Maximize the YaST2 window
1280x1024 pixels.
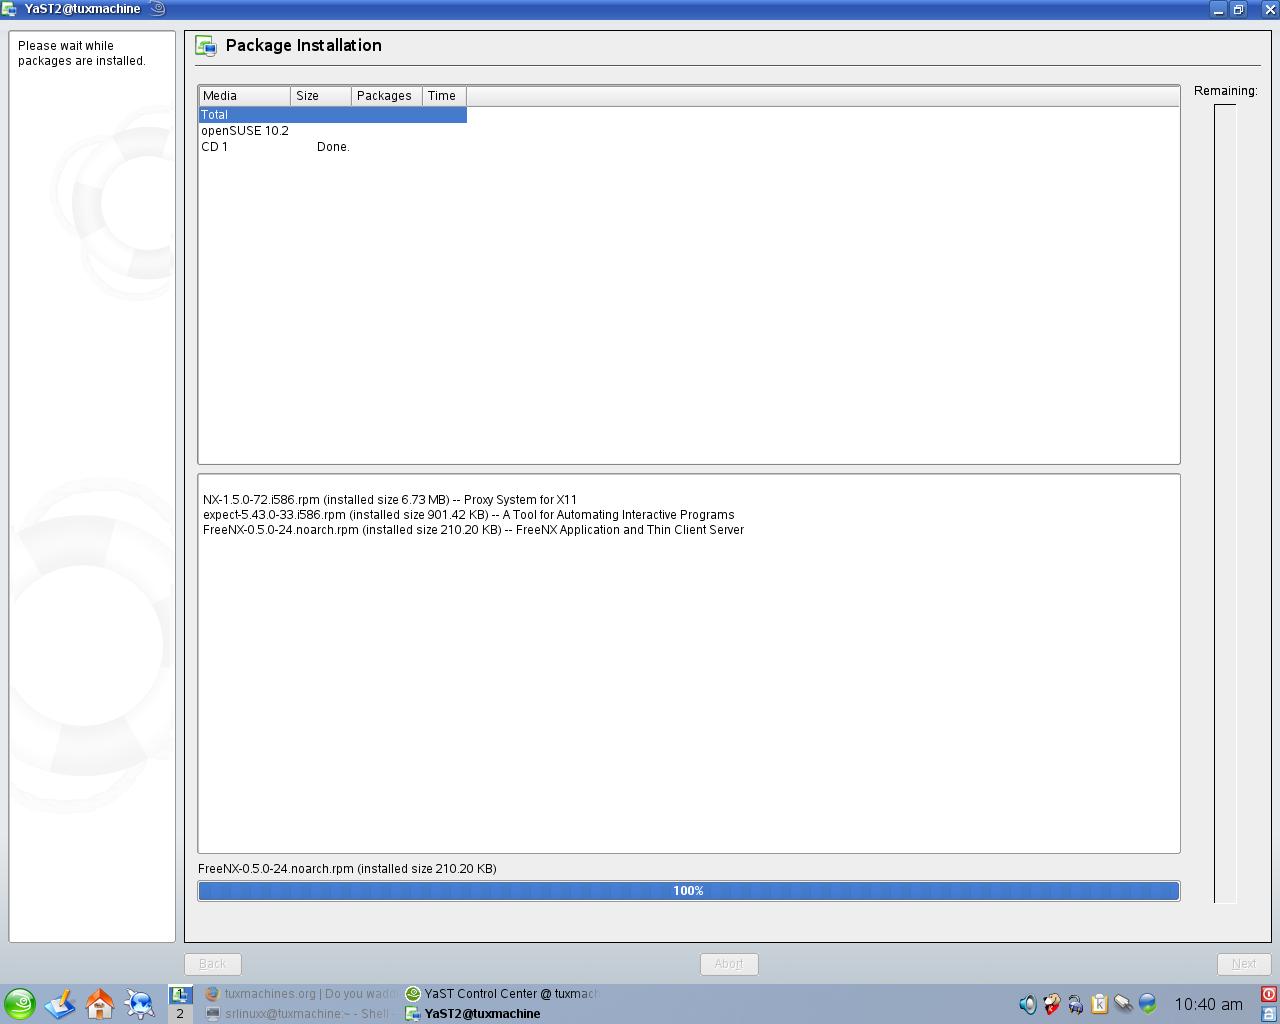[1238, 9]
